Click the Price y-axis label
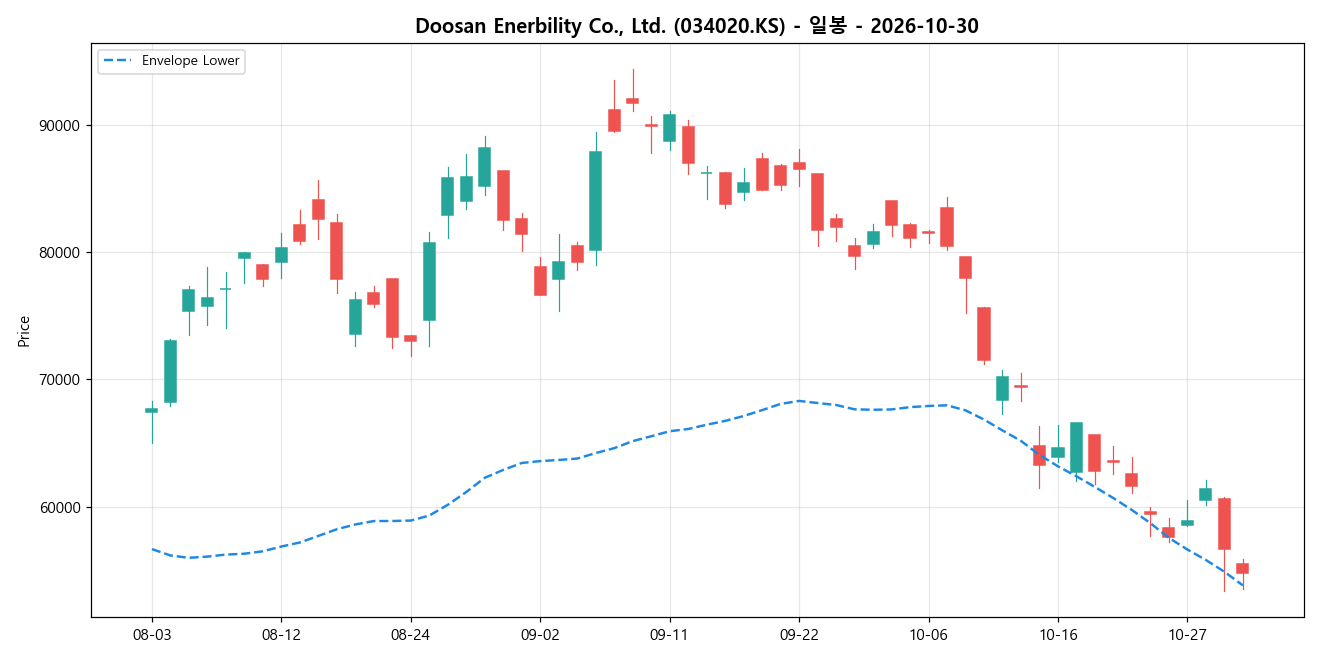Screen dimensions: 1320x660 click(24, 331)
